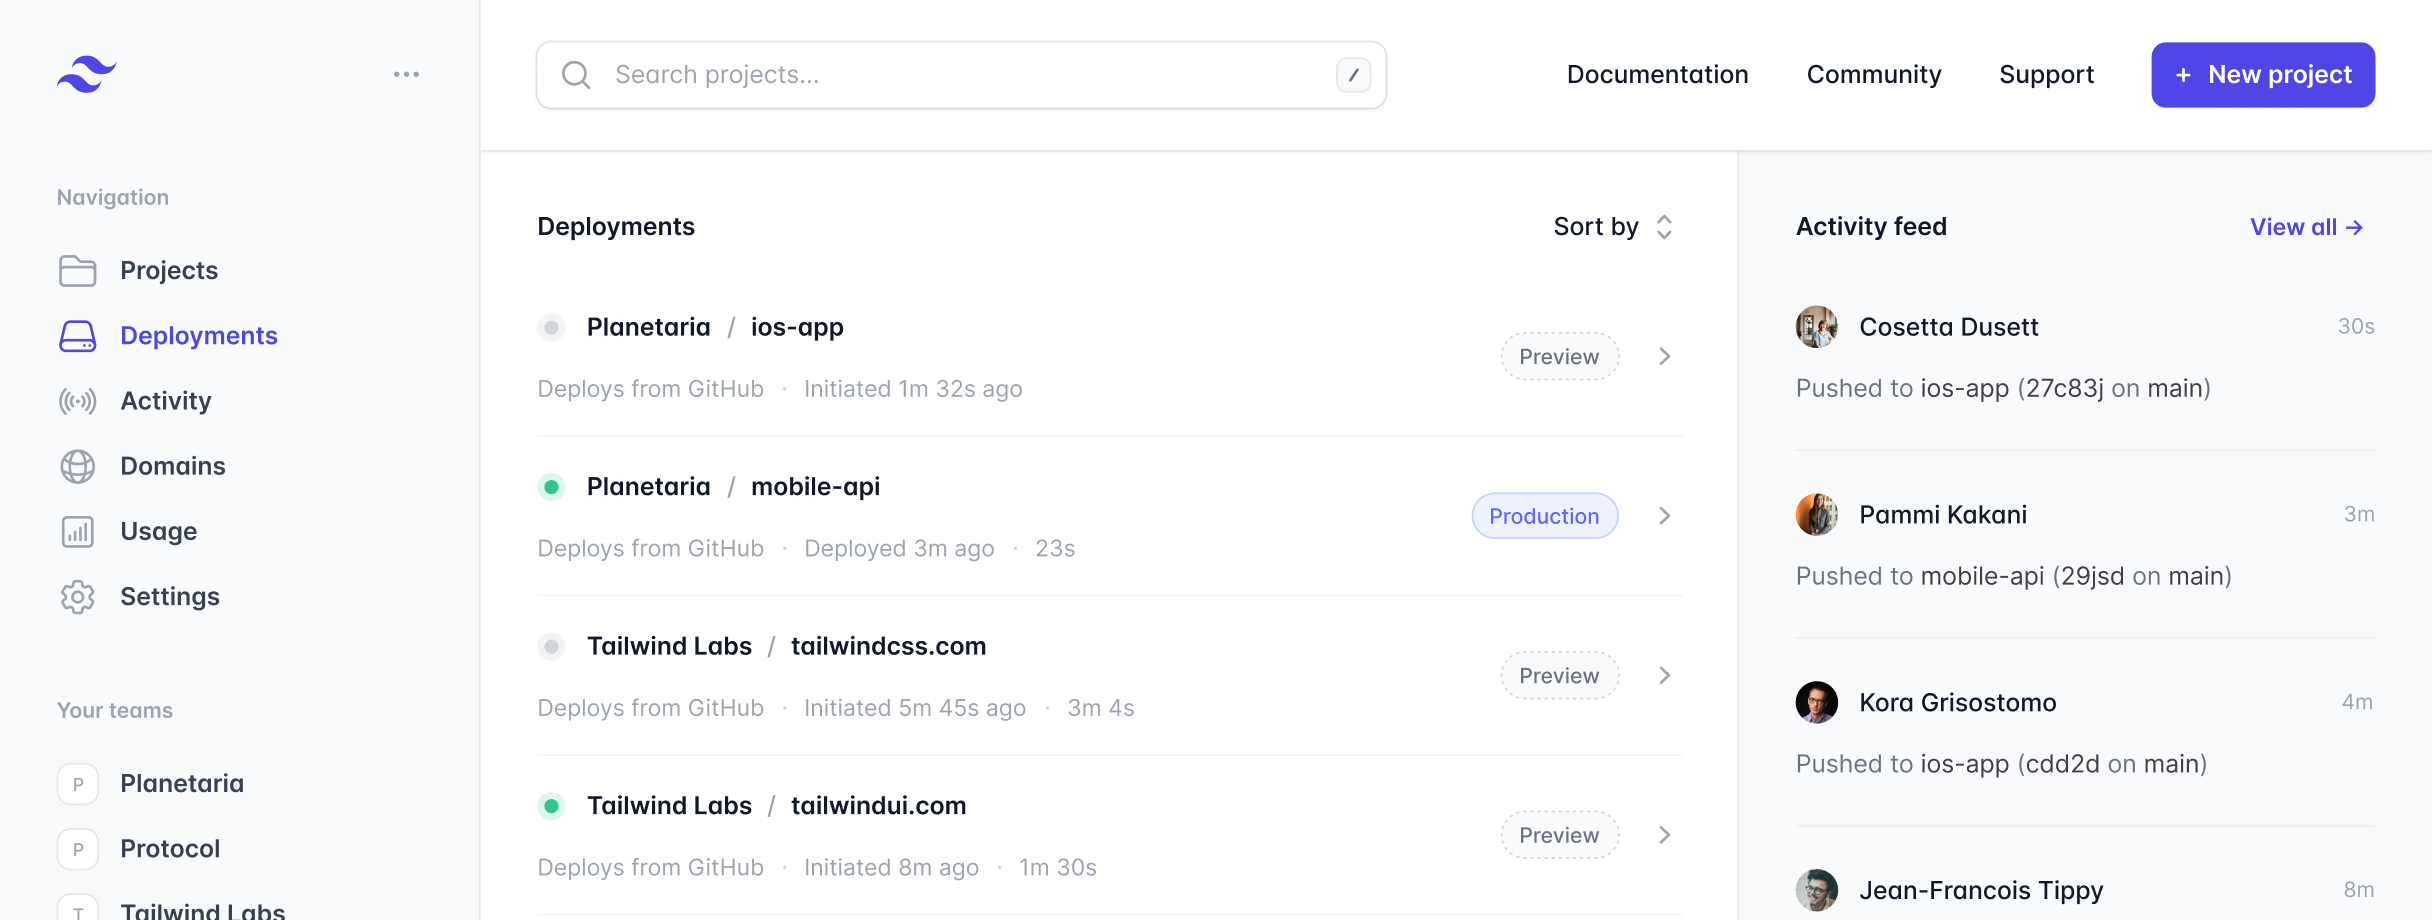Expand the Planetaria mobile-api deployment row
Viewport: 2432px width, 920px height.
[x=1664, y=516]
